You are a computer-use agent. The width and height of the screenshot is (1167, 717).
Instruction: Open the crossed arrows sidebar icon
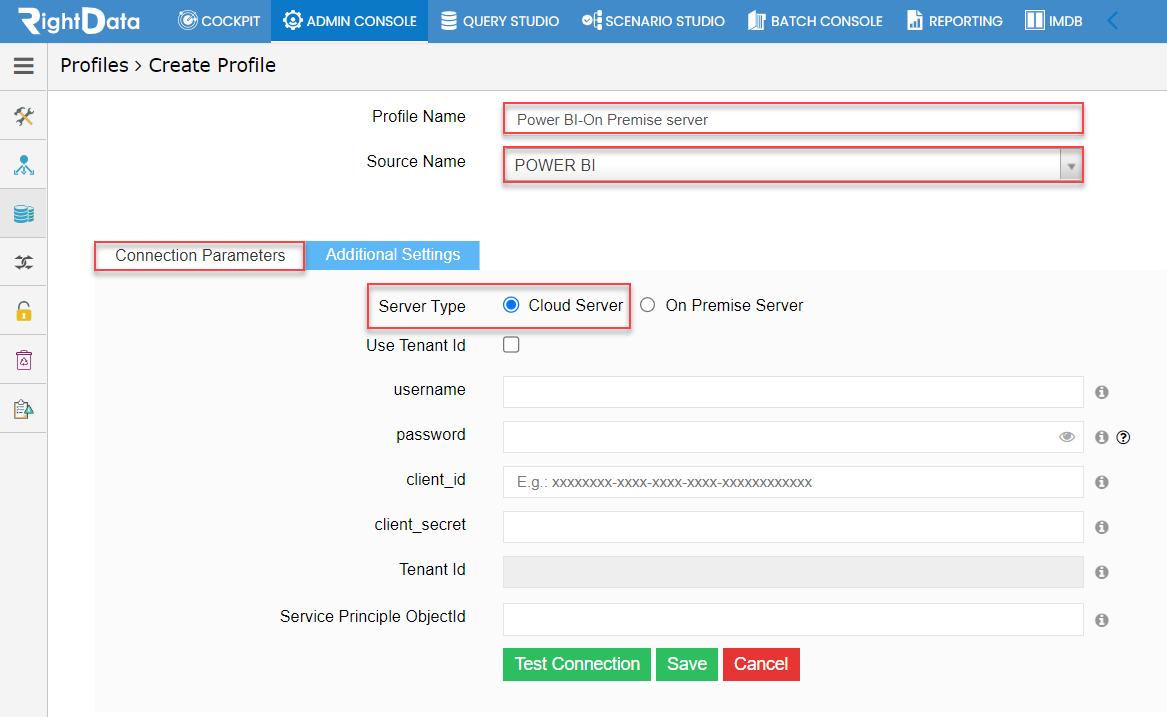24,262
